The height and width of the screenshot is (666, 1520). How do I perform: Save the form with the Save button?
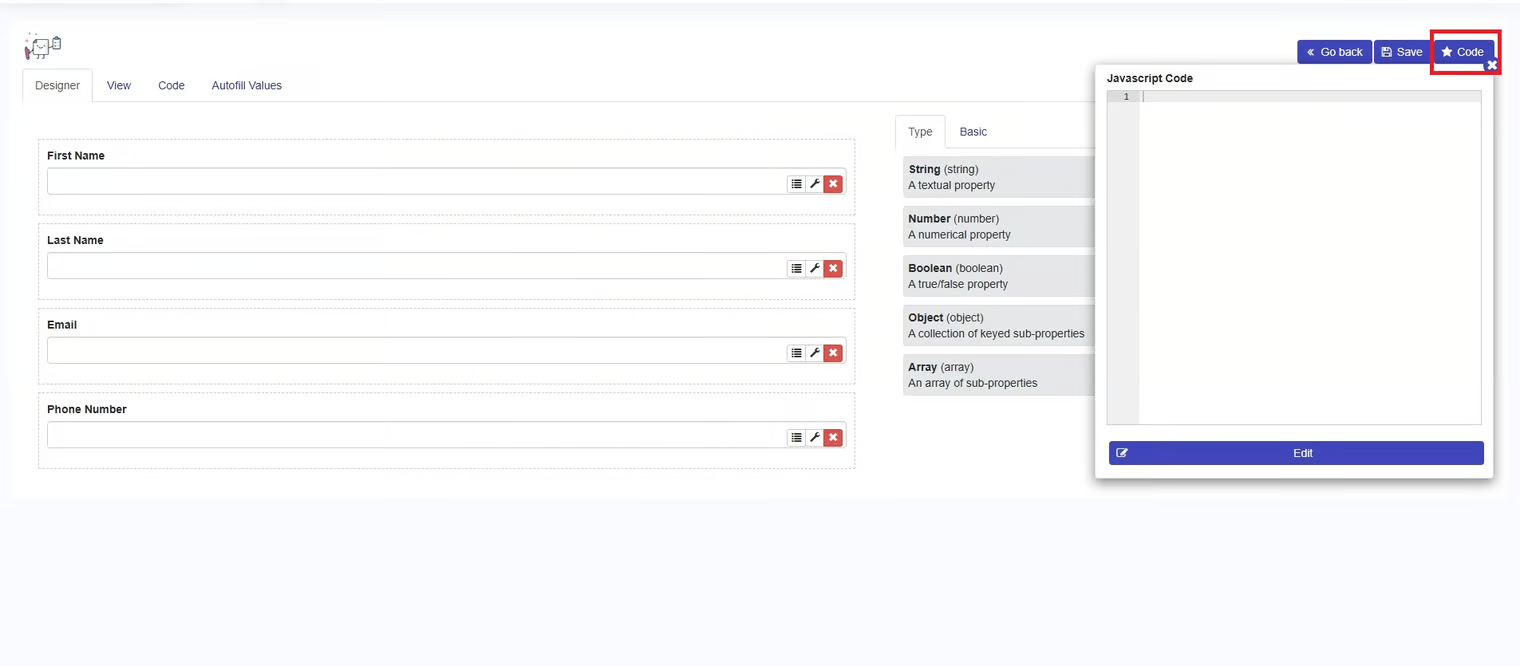tap(1401, 52)
